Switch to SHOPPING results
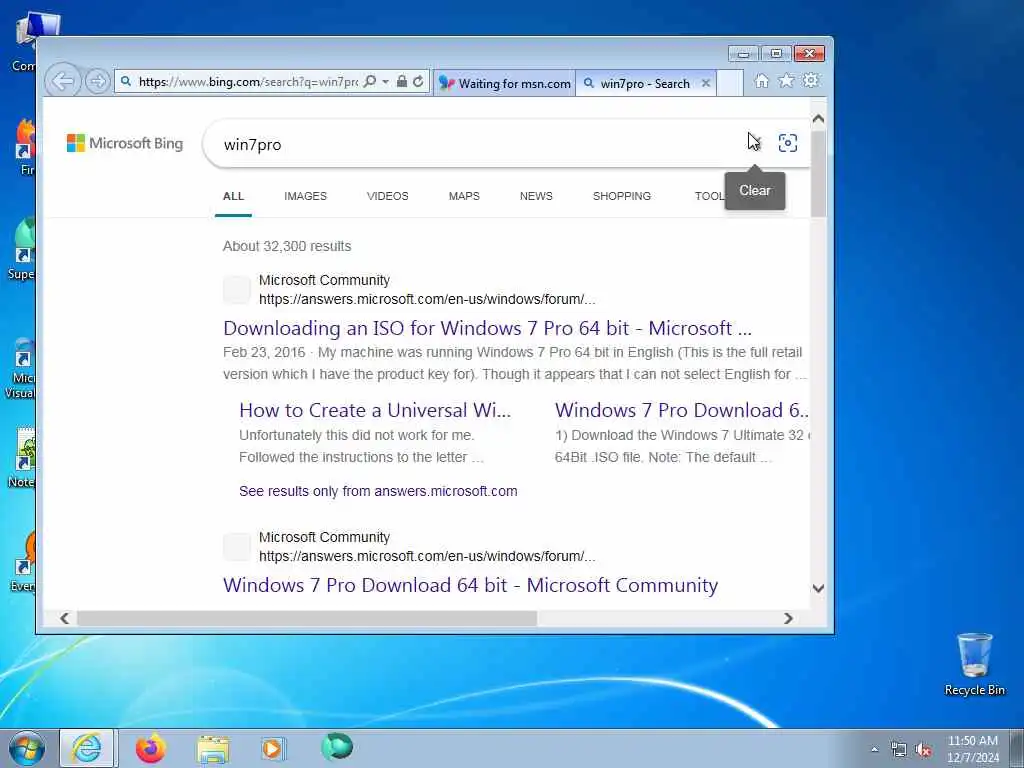This screenshot has width=1024, height=768. click(622, 196)
